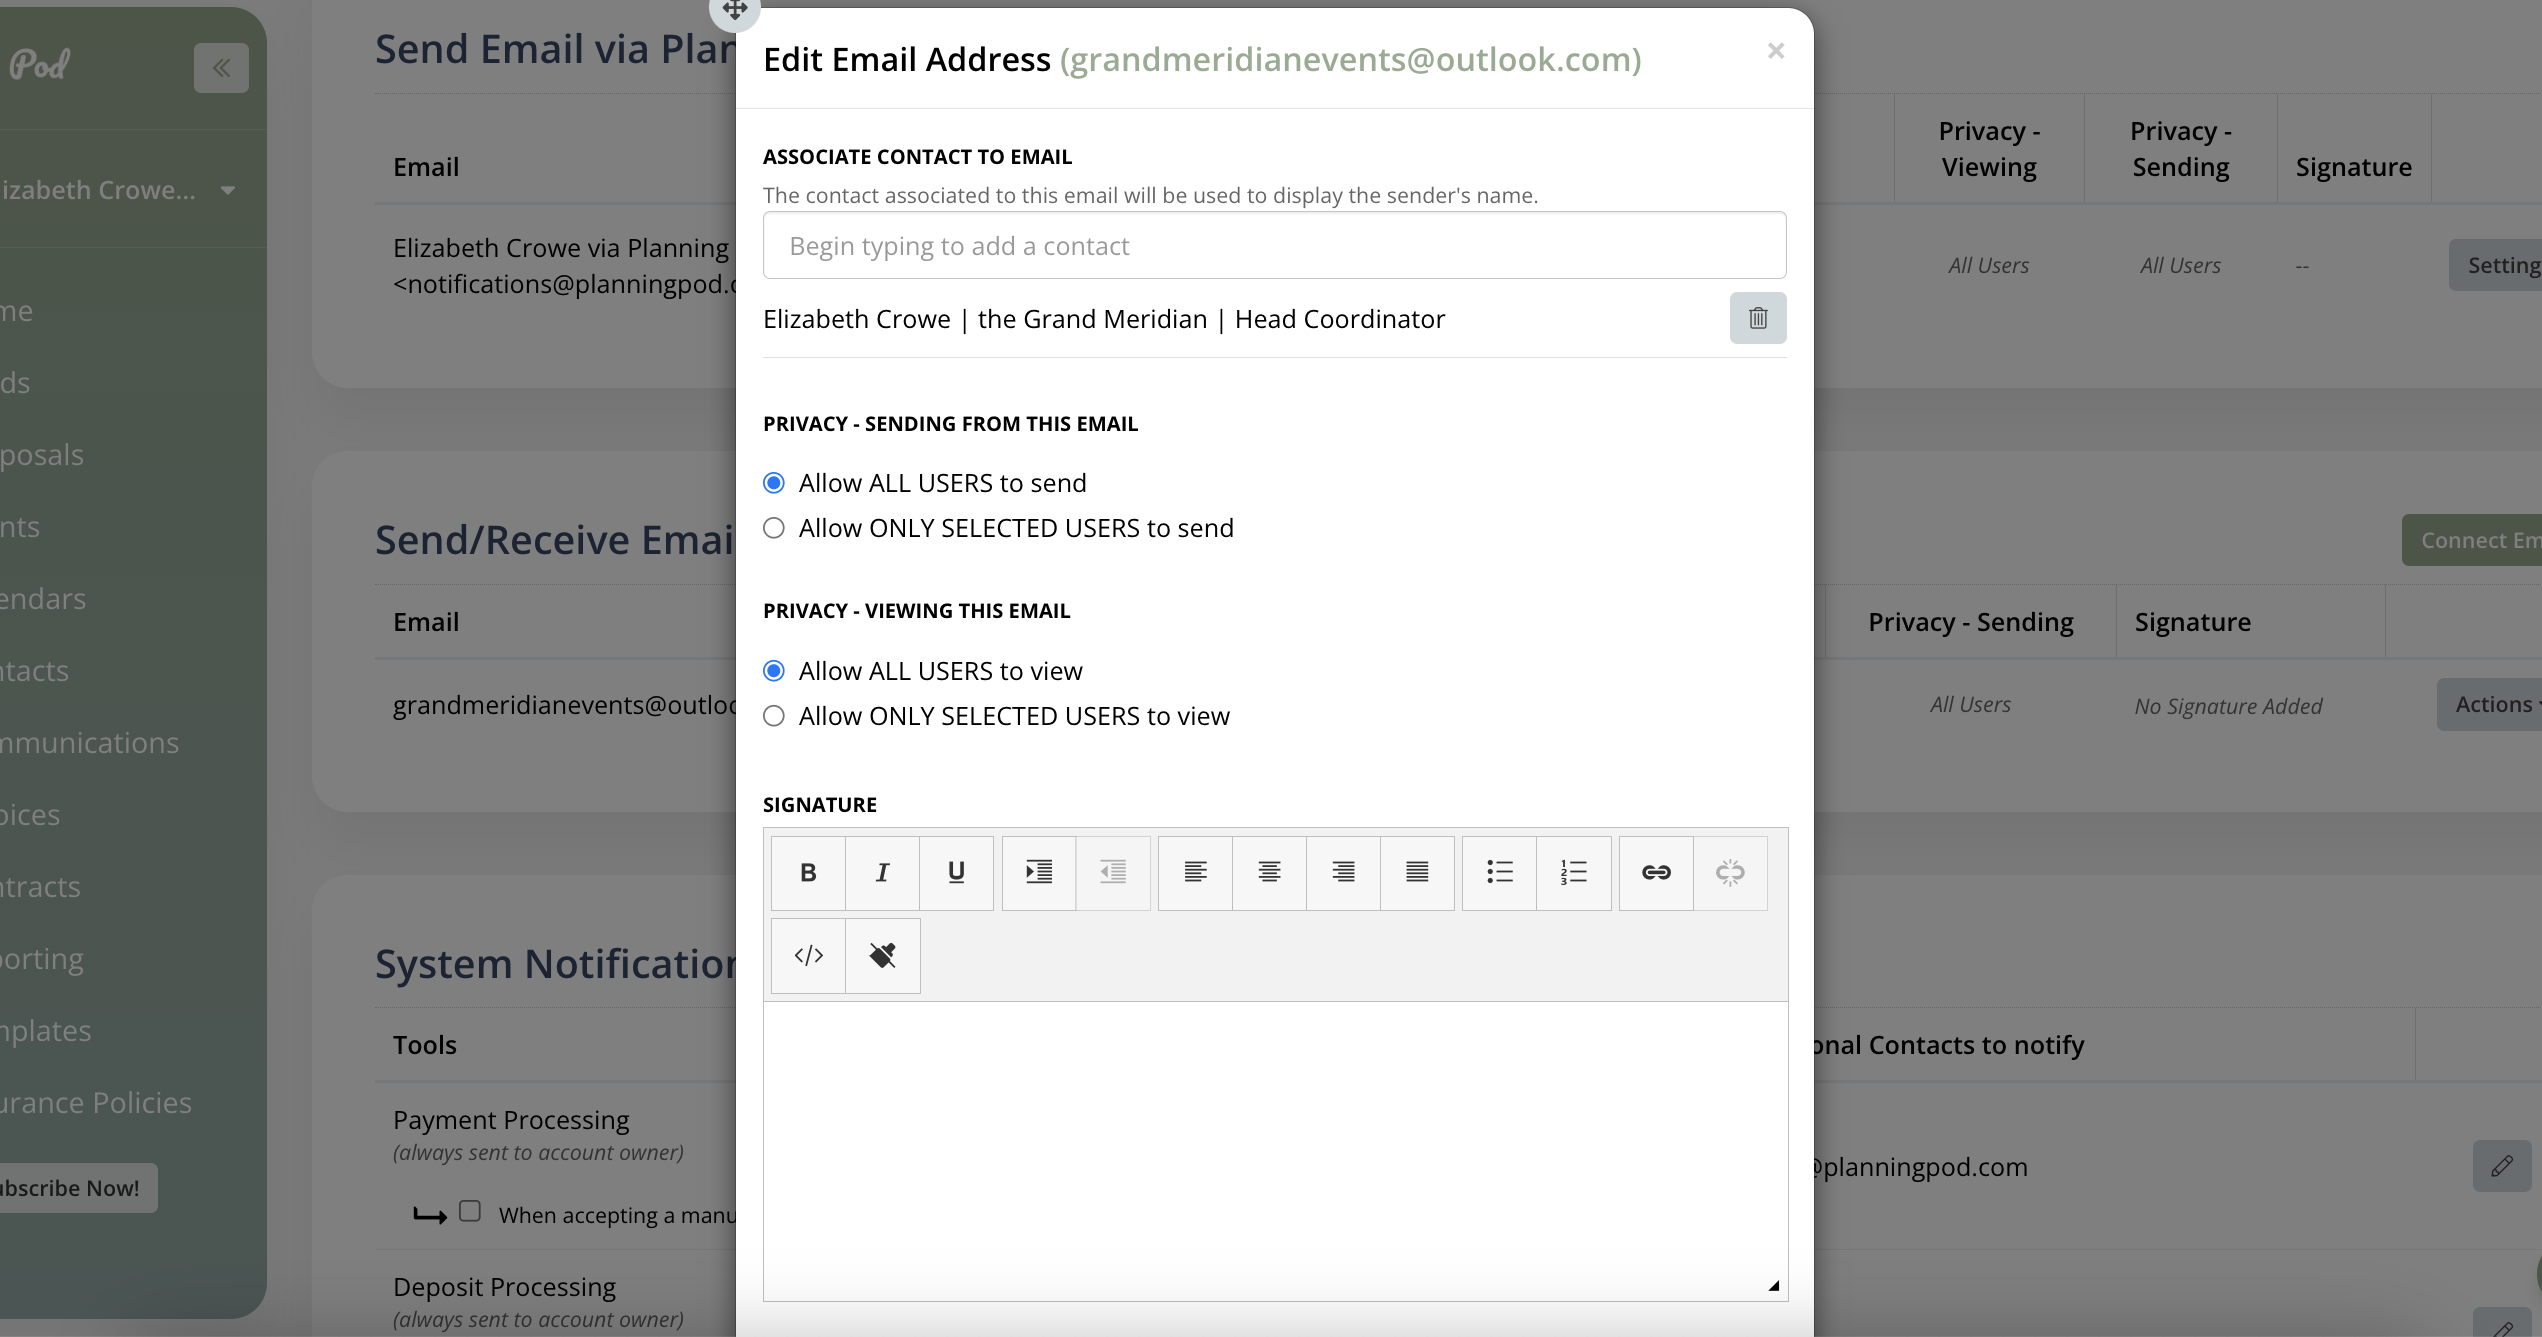Increase indent in signature editor
The height and width of the screenshot is (1337, 2542).
coord(1039,872)
